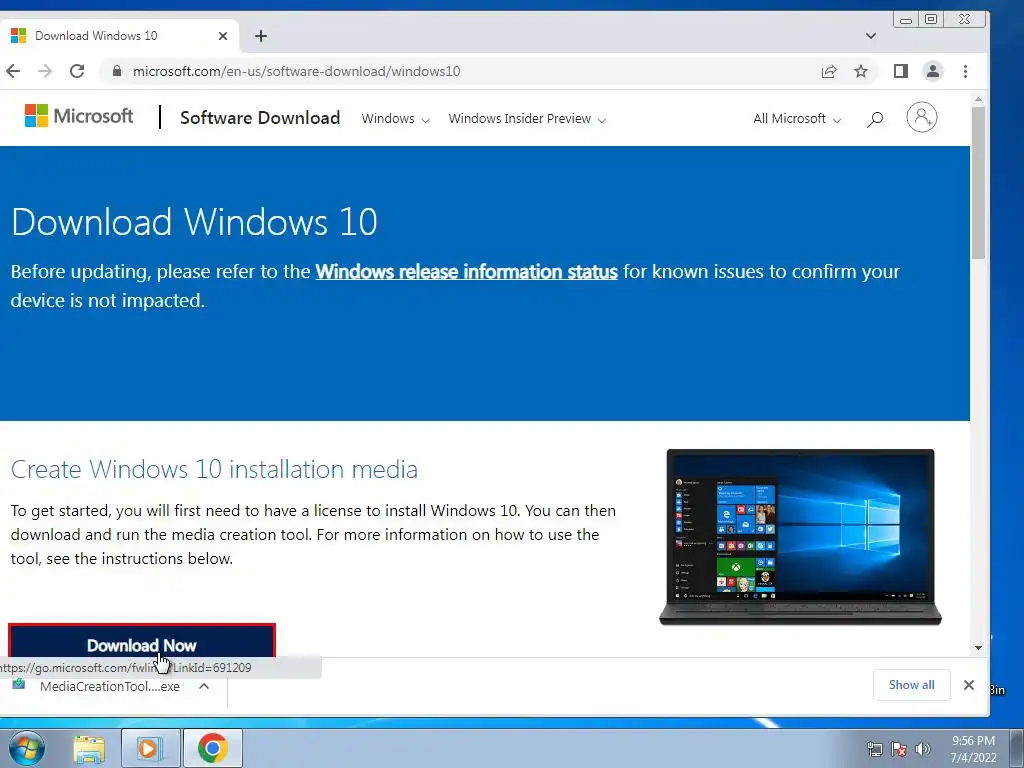Expand MediaCreationTool download options chevron
1024x768 pixels.
coord(204,686)
